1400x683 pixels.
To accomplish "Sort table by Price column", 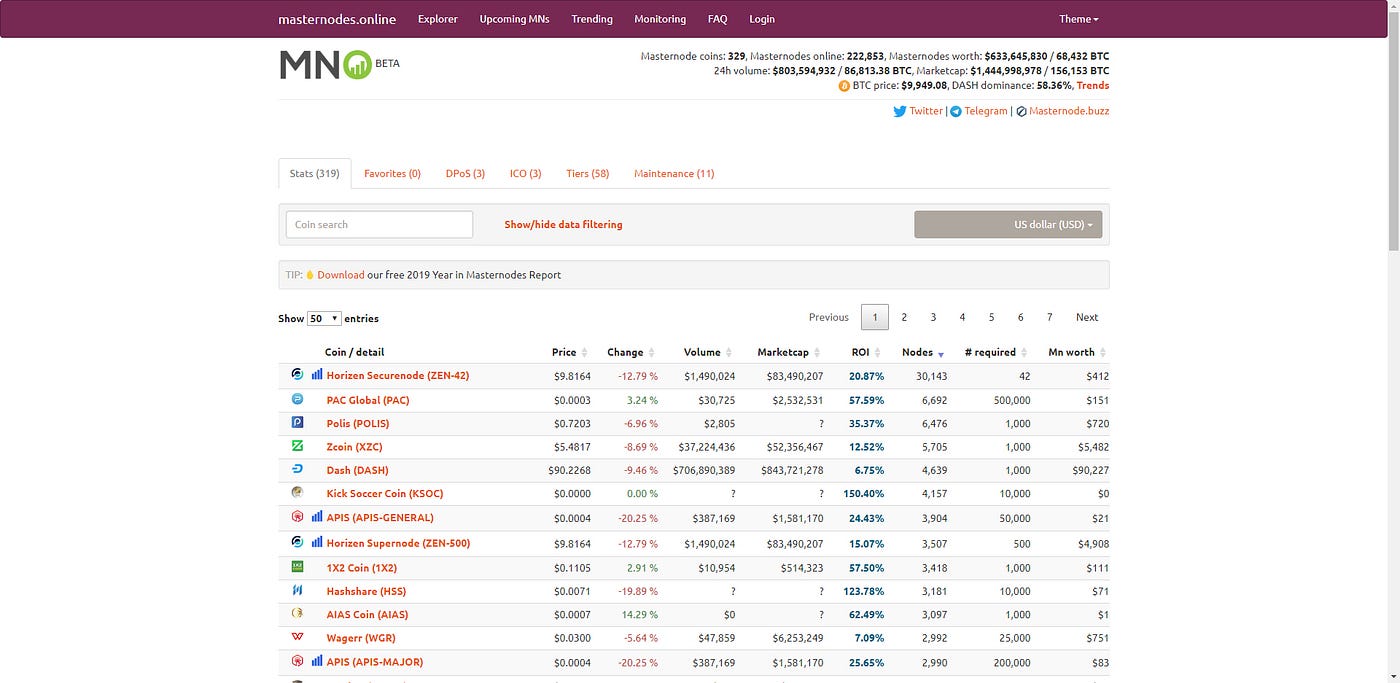I will click(568, 352).
